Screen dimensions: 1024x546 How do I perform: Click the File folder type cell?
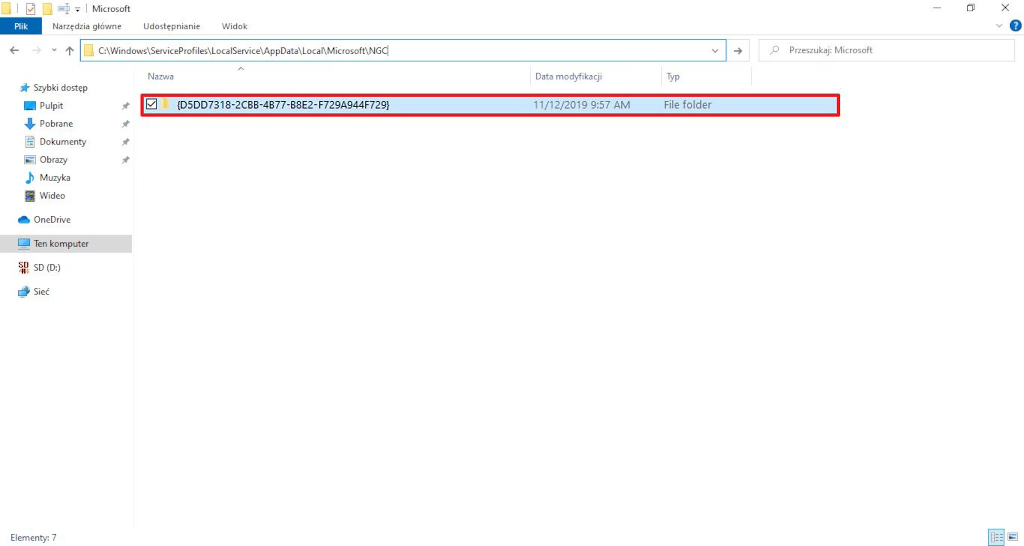click(x=688, y=104)
